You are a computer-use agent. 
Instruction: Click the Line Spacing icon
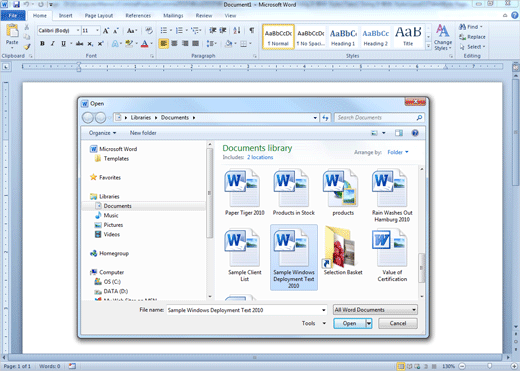(211, 44)
